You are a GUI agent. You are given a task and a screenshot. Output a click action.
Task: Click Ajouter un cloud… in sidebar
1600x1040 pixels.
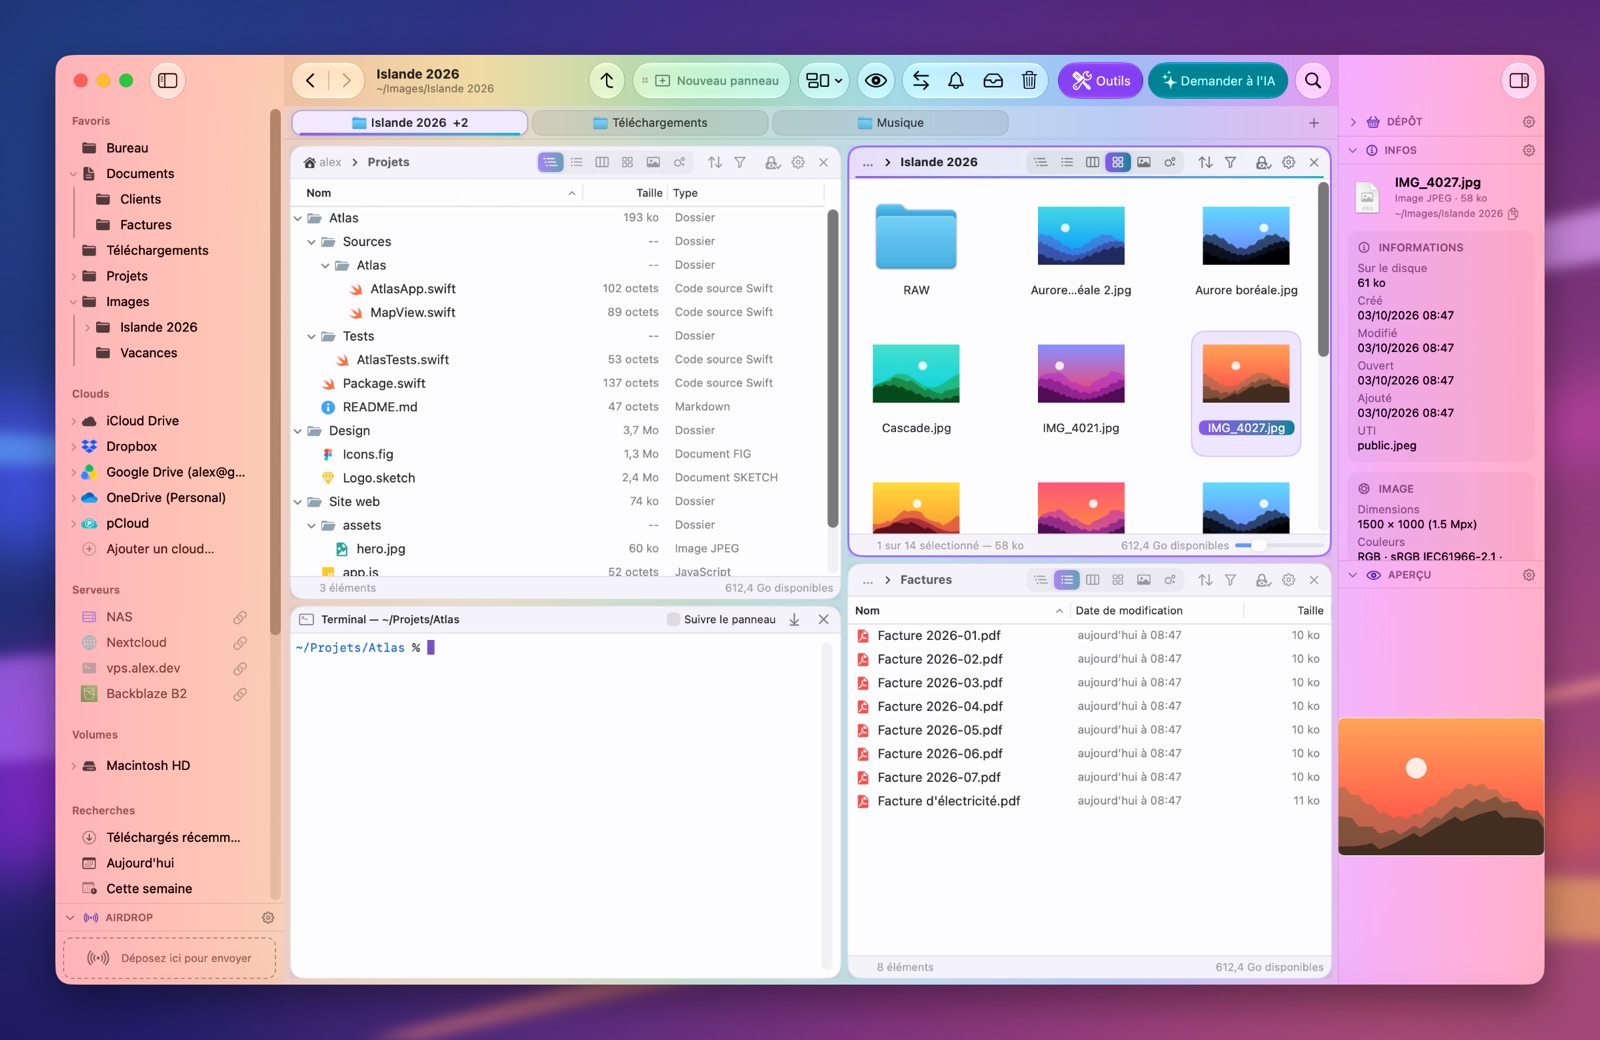[x=160, y=549]
